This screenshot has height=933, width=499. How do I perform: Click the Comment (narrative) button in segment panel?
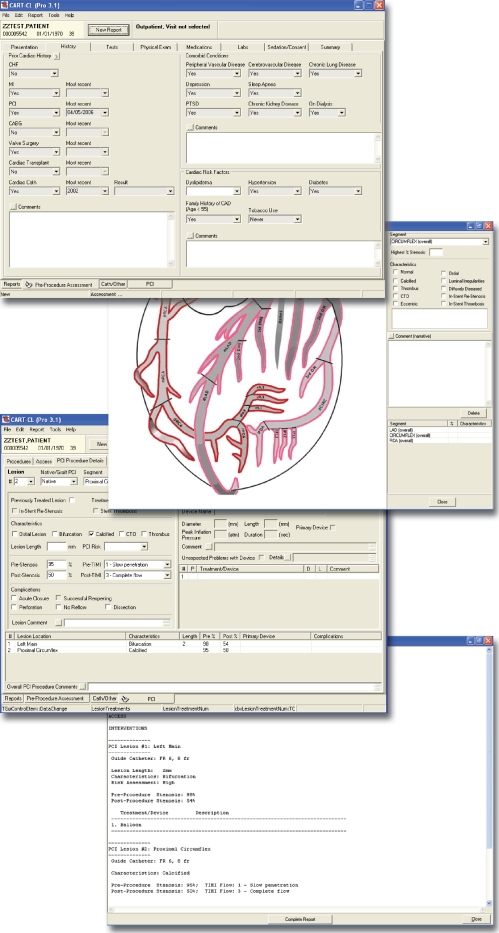click(391, 336)
